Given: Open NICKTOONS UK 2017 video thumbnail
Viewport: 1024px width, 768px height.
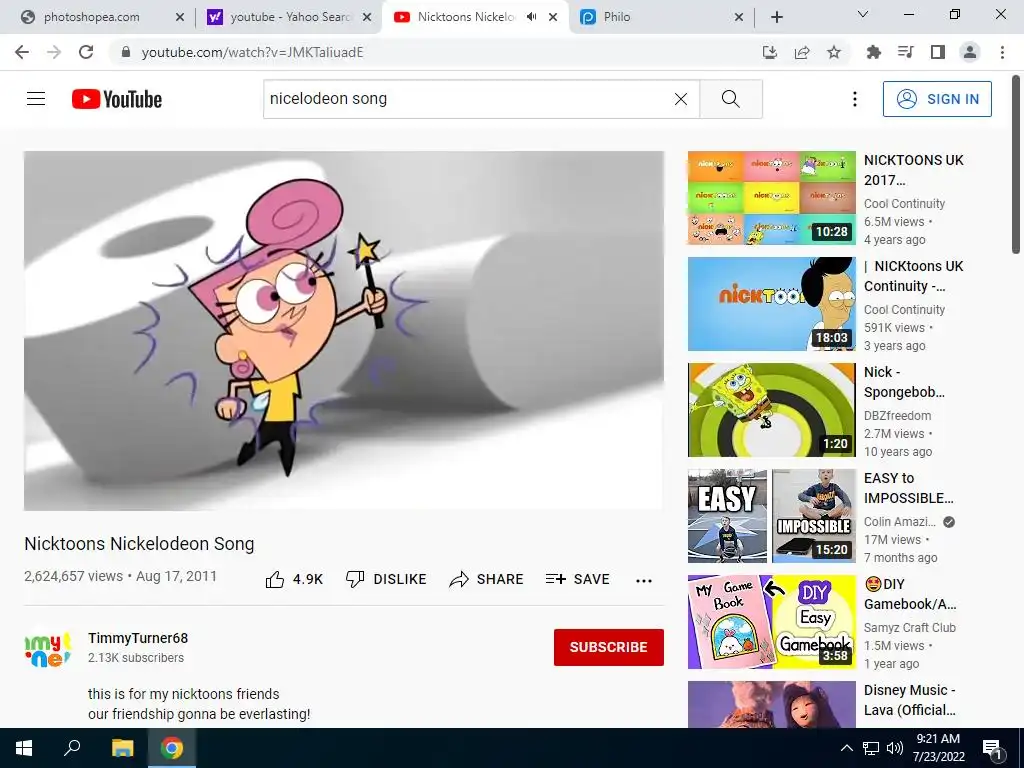Looking at the screenshot, I should [x=771, y=198].
